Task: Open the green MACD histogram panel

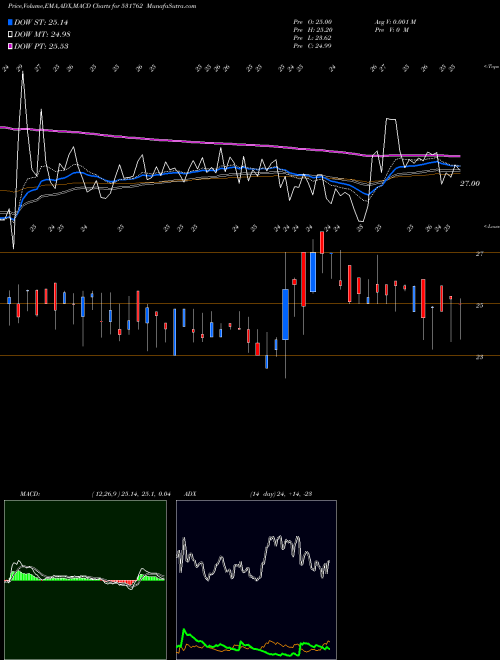Action: point(85,580)
